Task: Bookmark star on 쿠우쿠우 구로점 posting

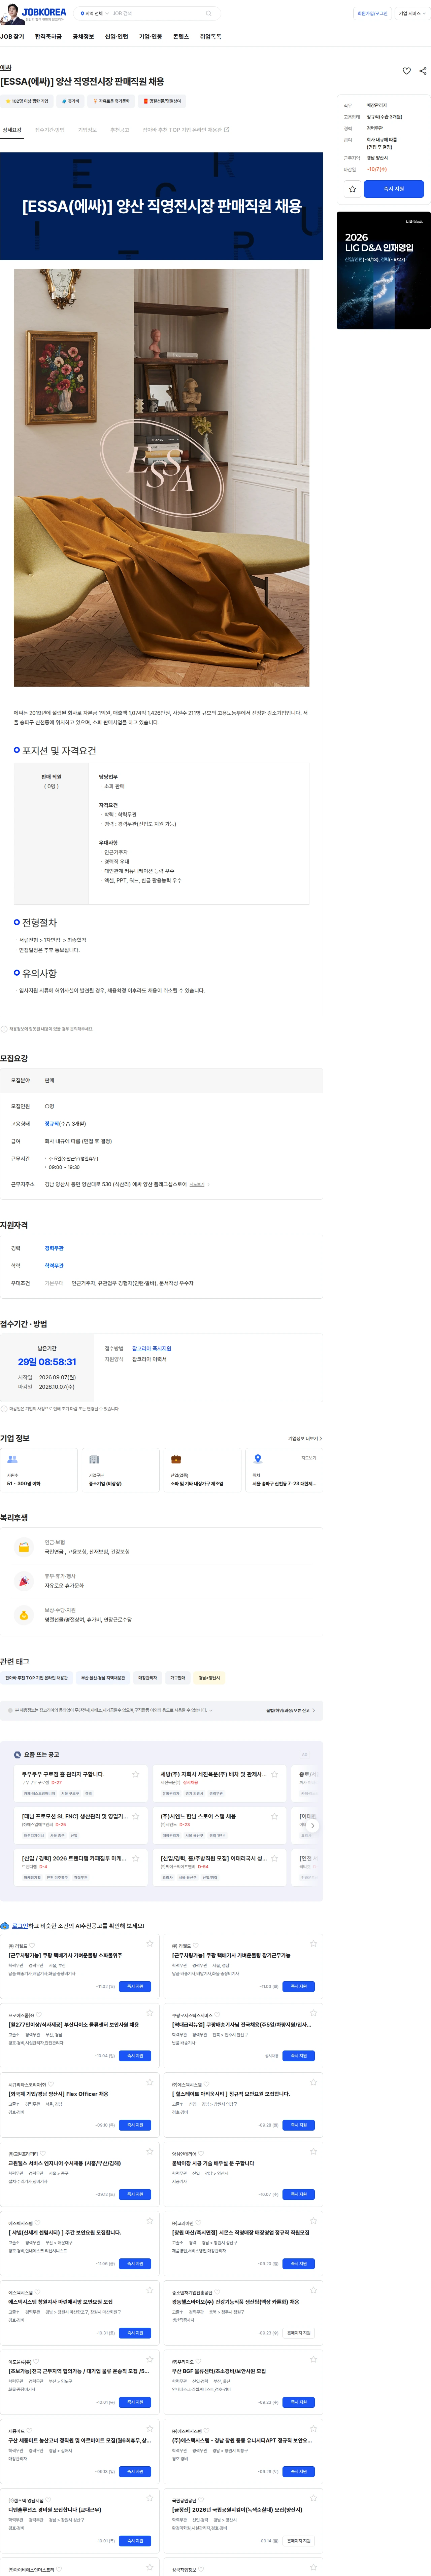Action: point(136,1774)
